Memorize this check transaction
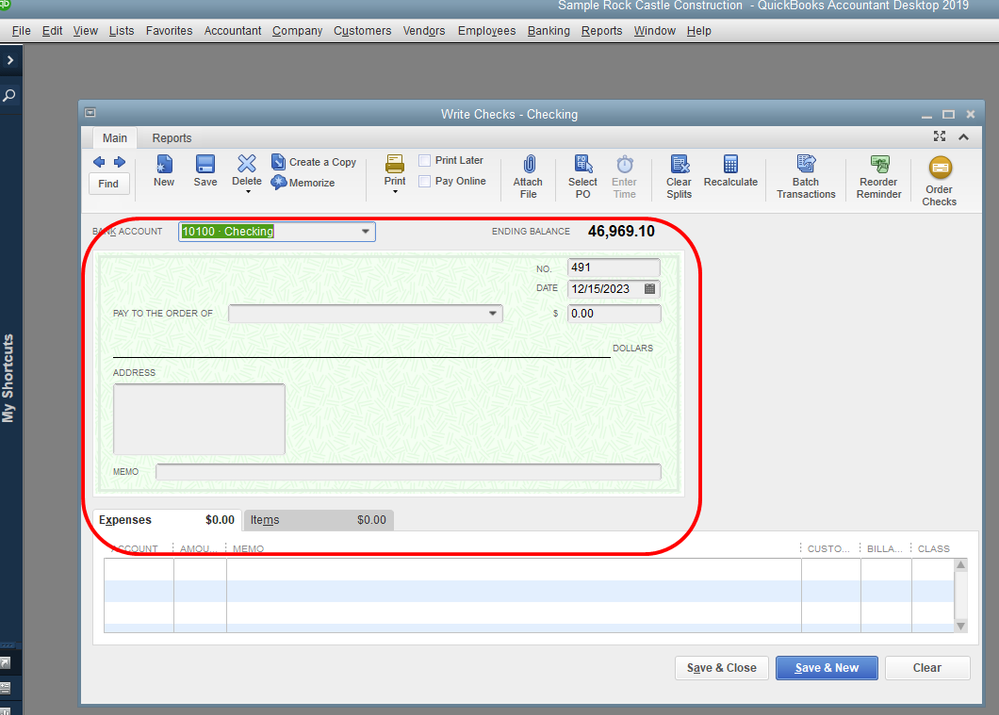Viewport: 999px width, 715px height. pos(303,182)
